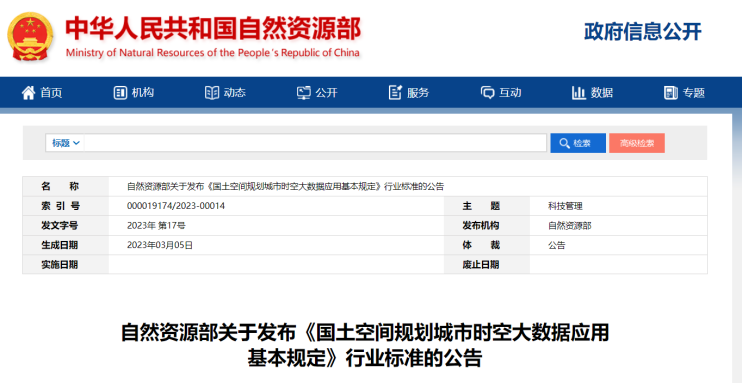Click the document-edit icon beside 服务
The image size is (742, 383).
pos(395,93)
